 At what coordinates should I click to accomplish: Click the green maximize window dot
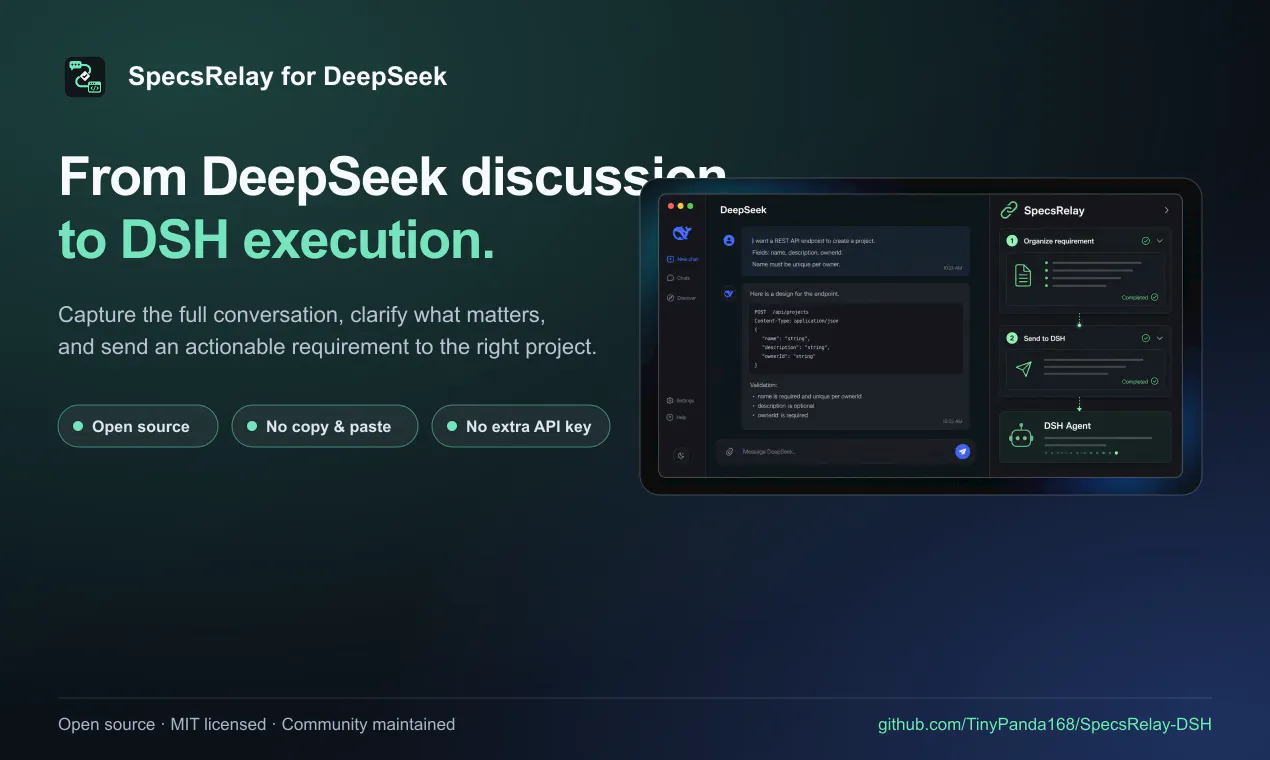[x=690, y=206]
